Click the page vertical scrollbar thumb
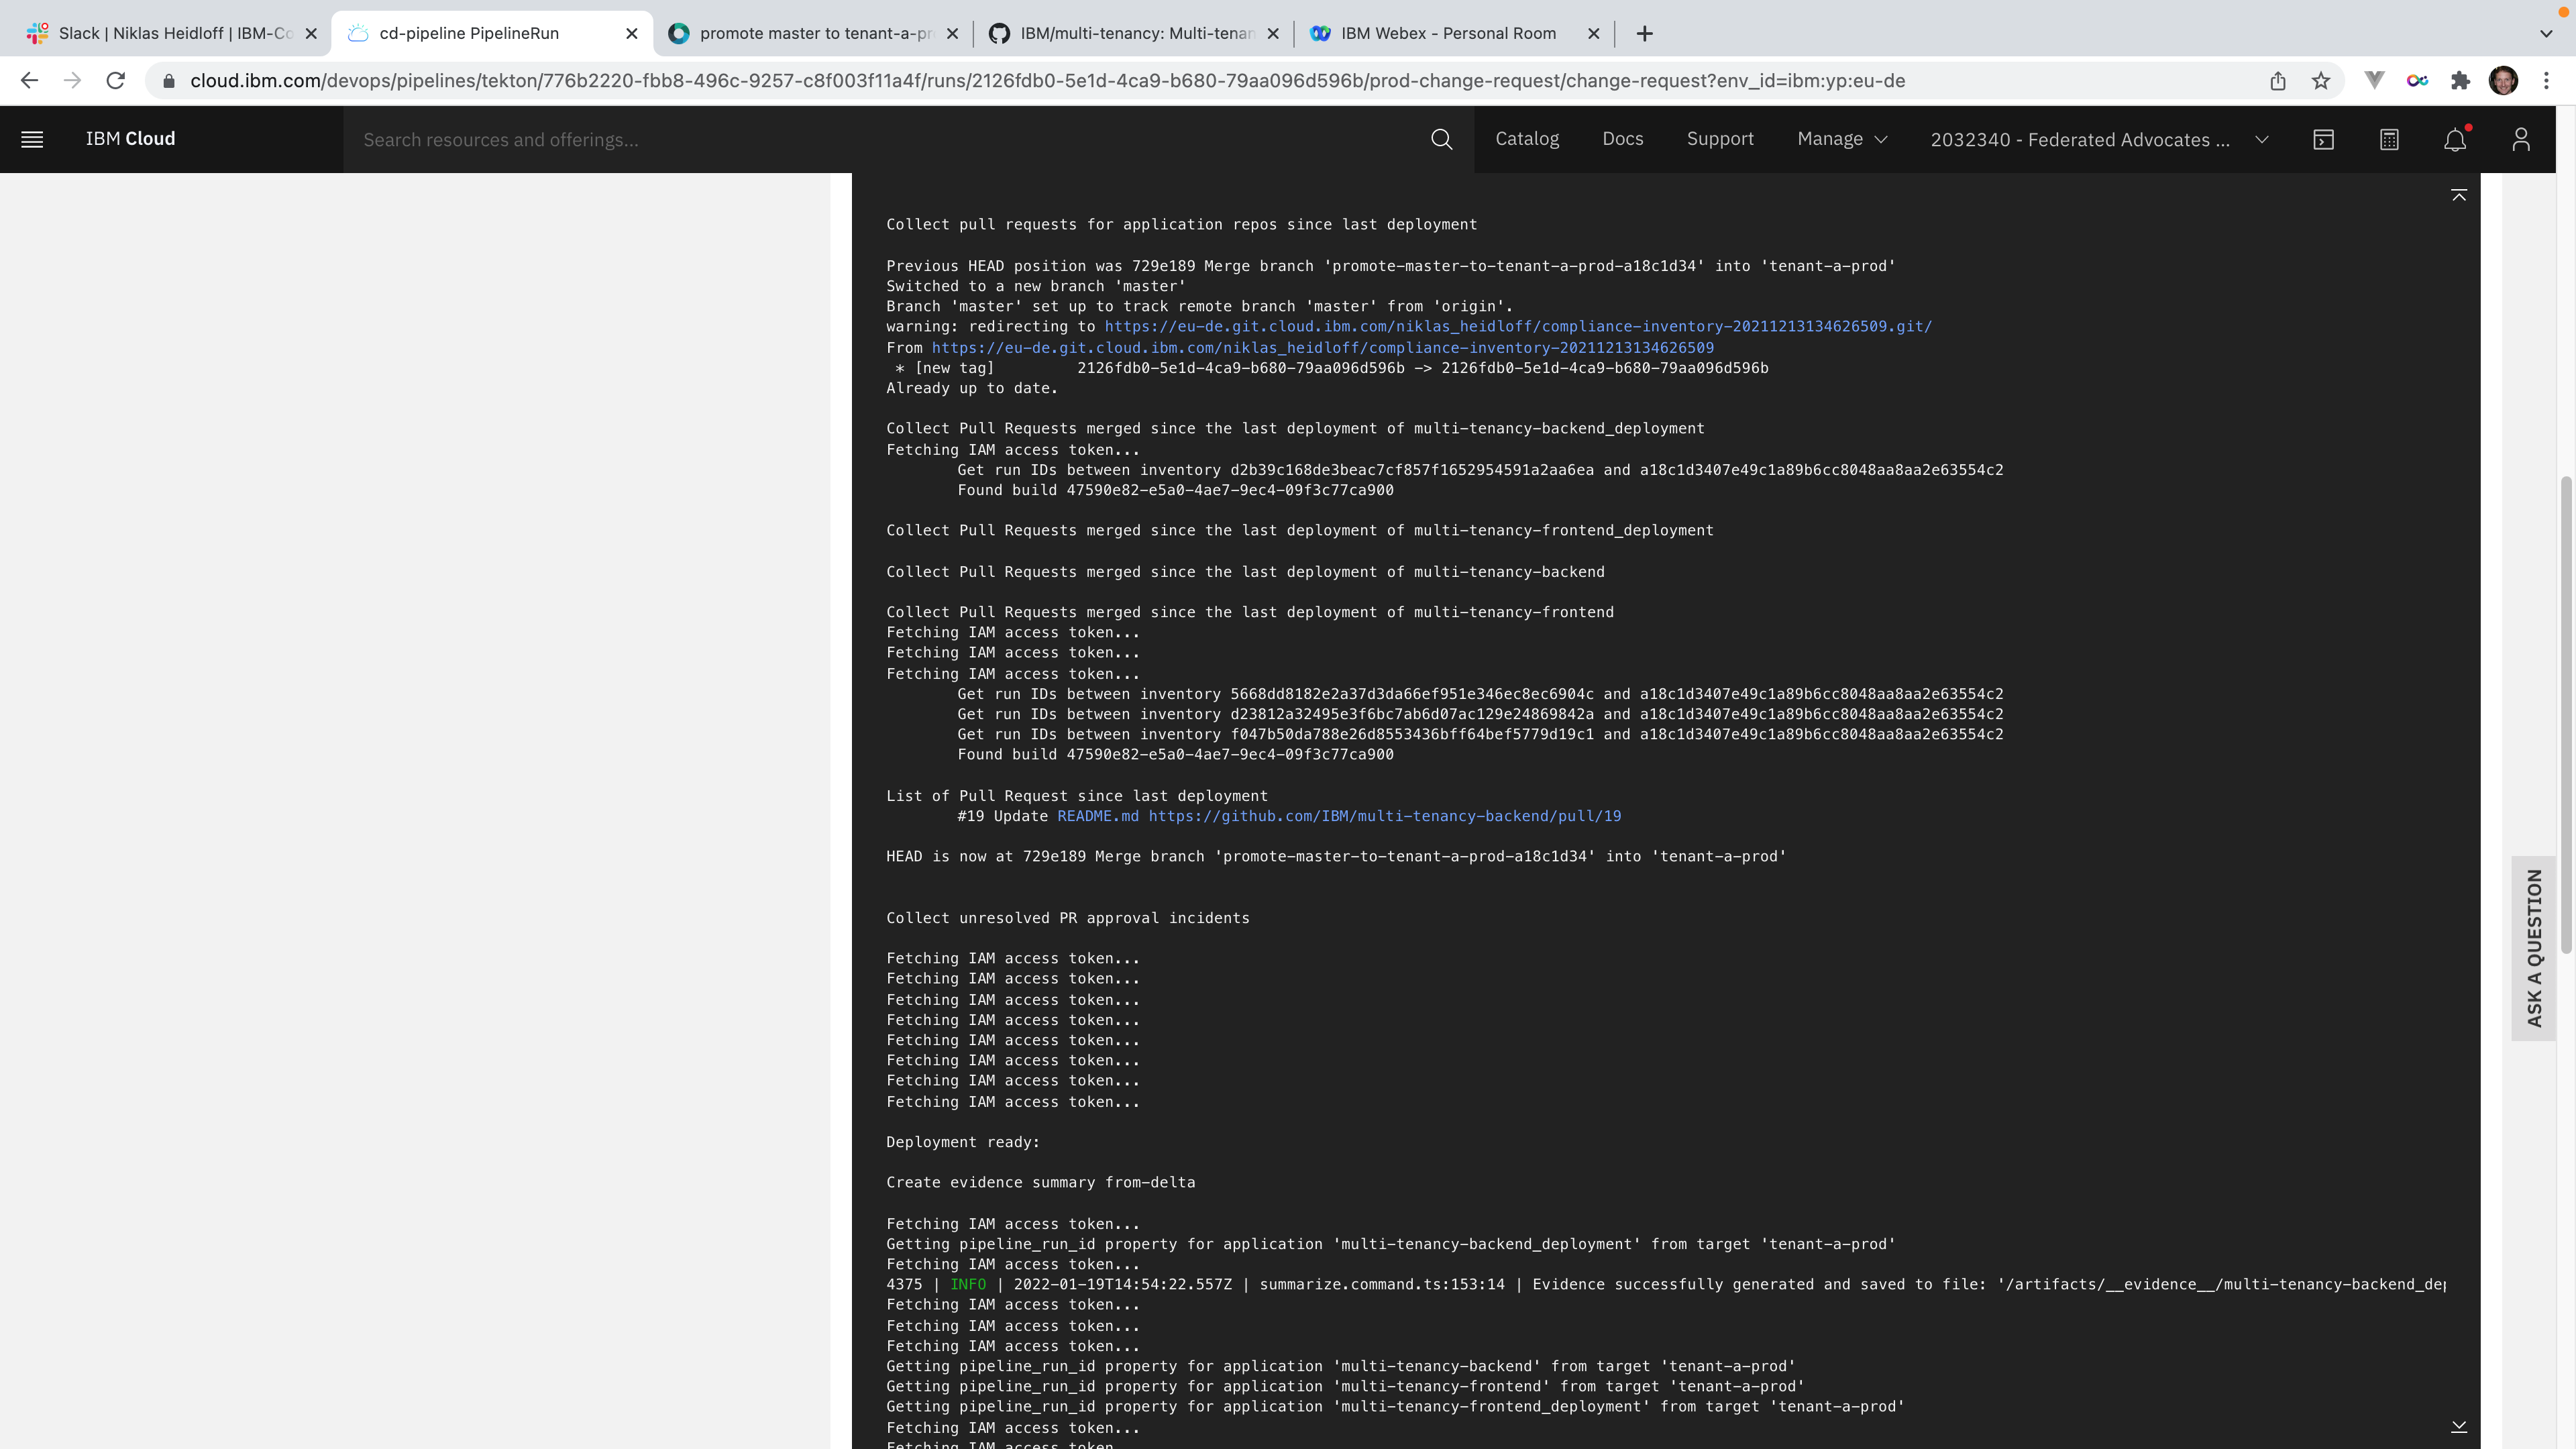Viewport: 2576px width, 1449px height. tap(2566, 715)
